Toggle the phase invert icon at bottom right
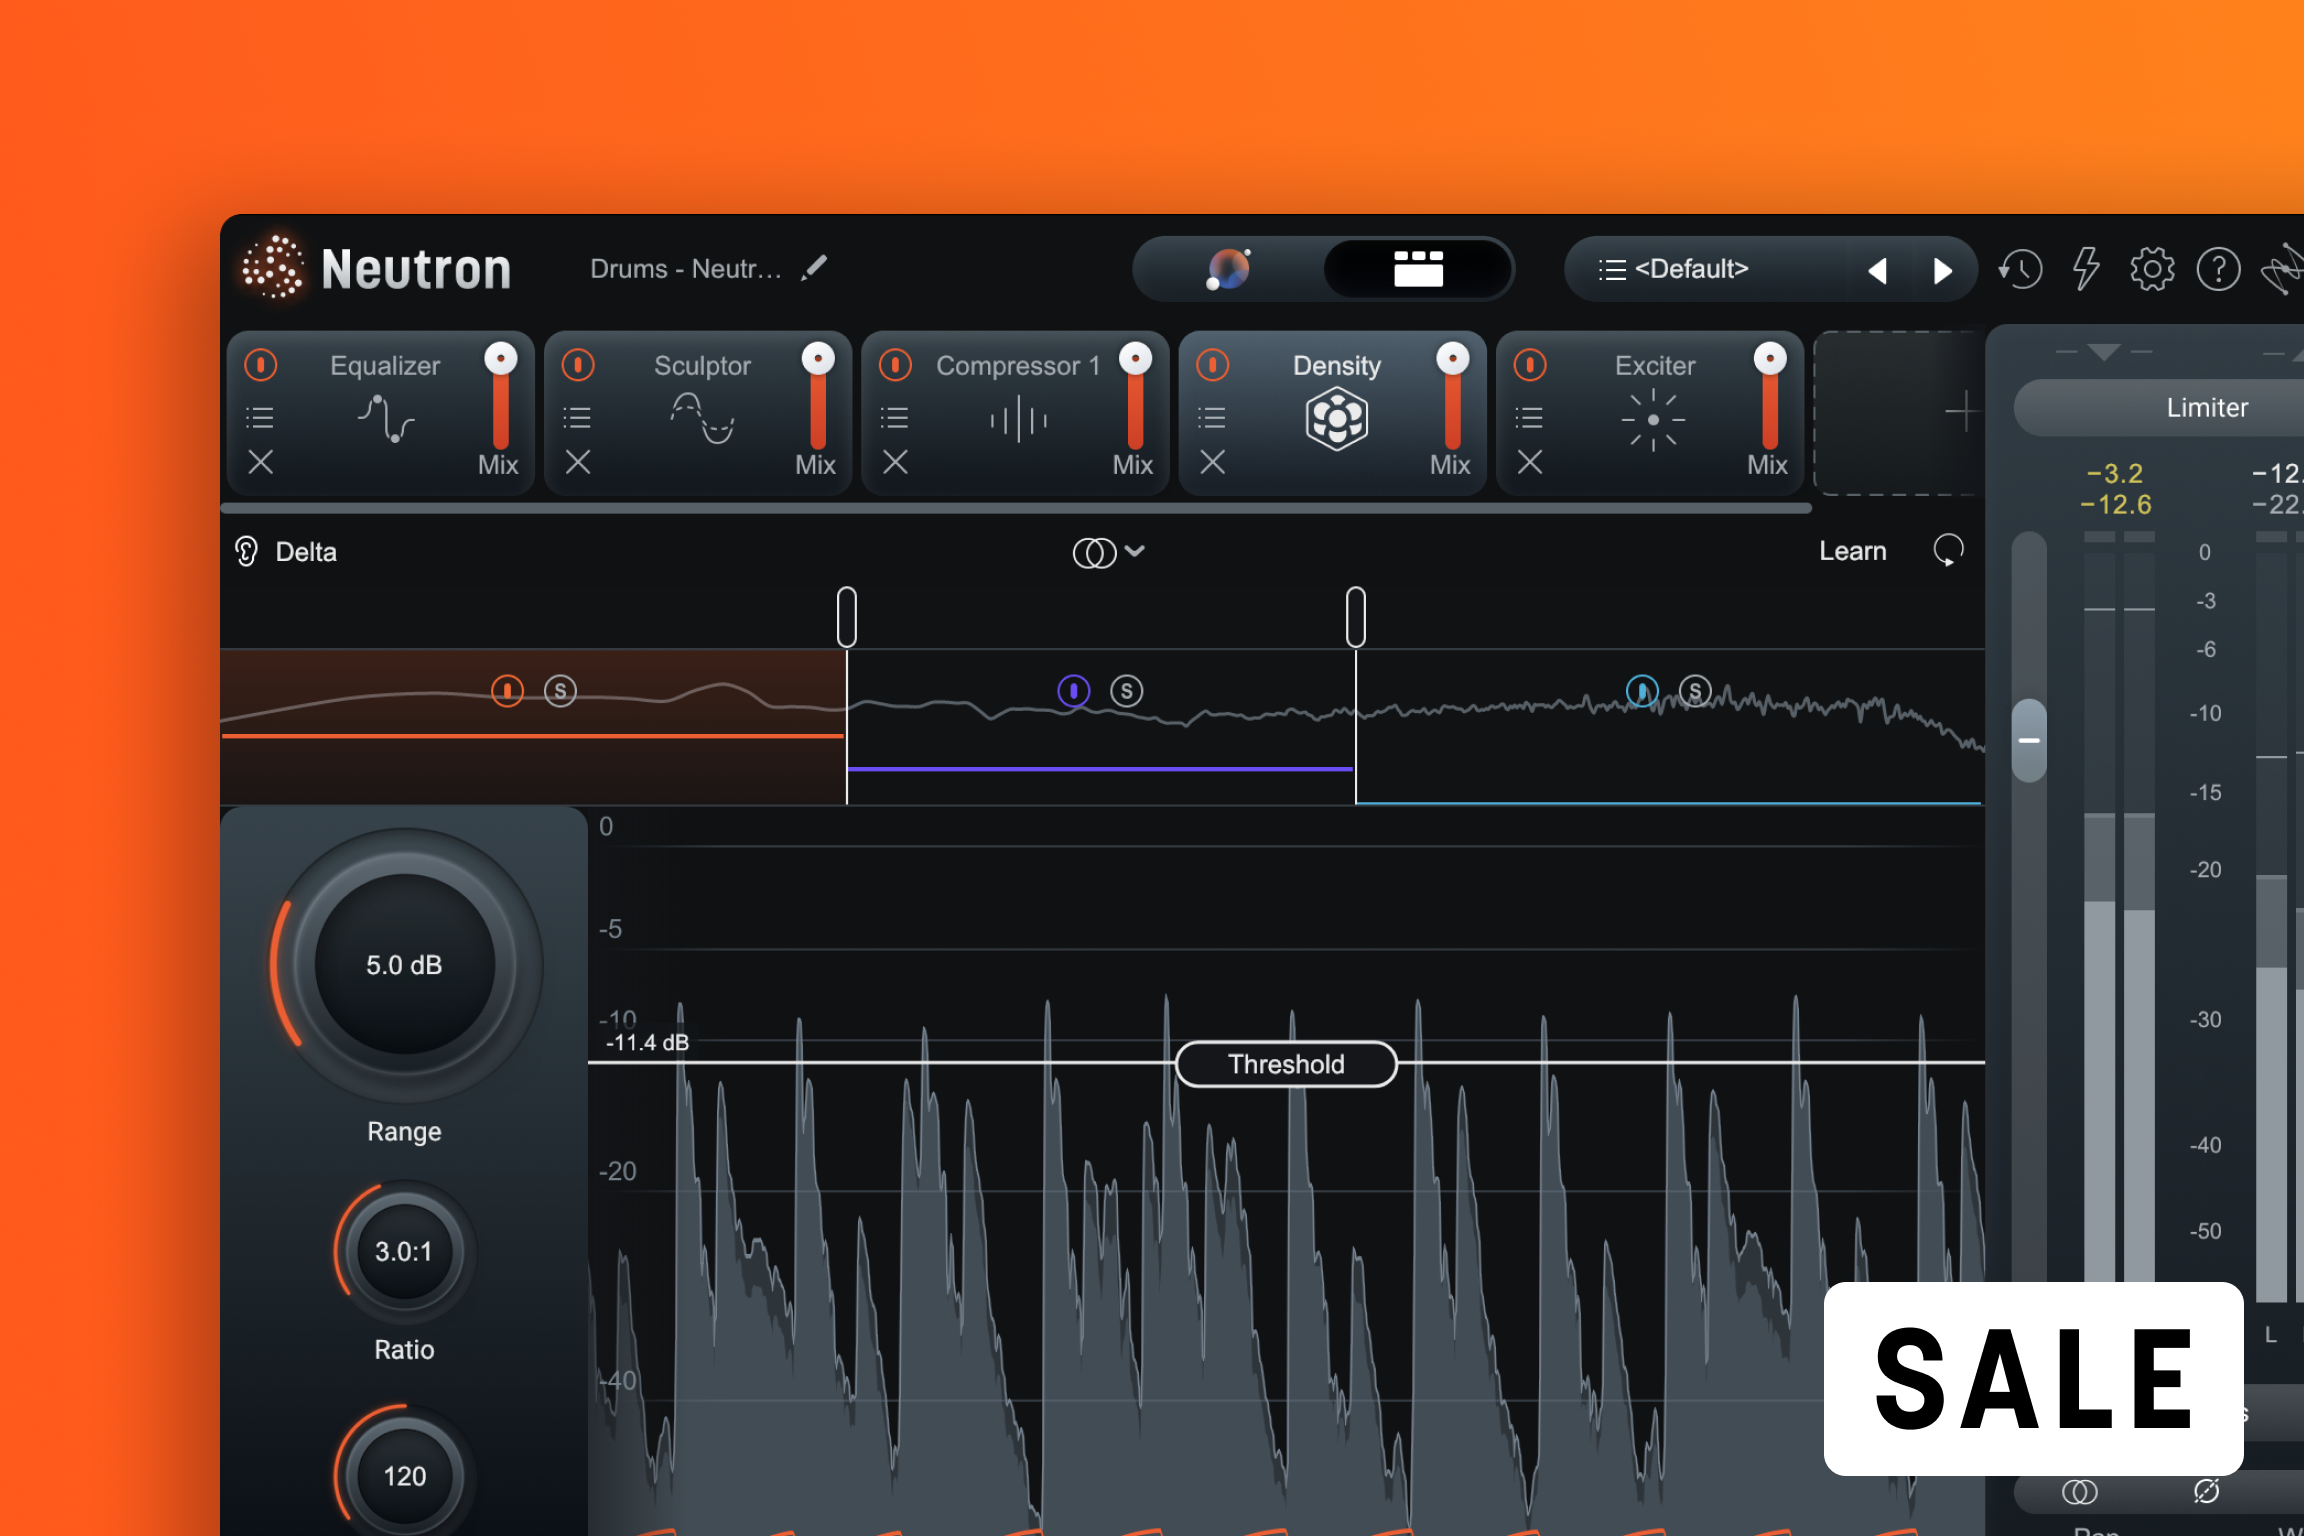The height and width of the screenshot is (1536, 2304). [x=2207, y=1492]
